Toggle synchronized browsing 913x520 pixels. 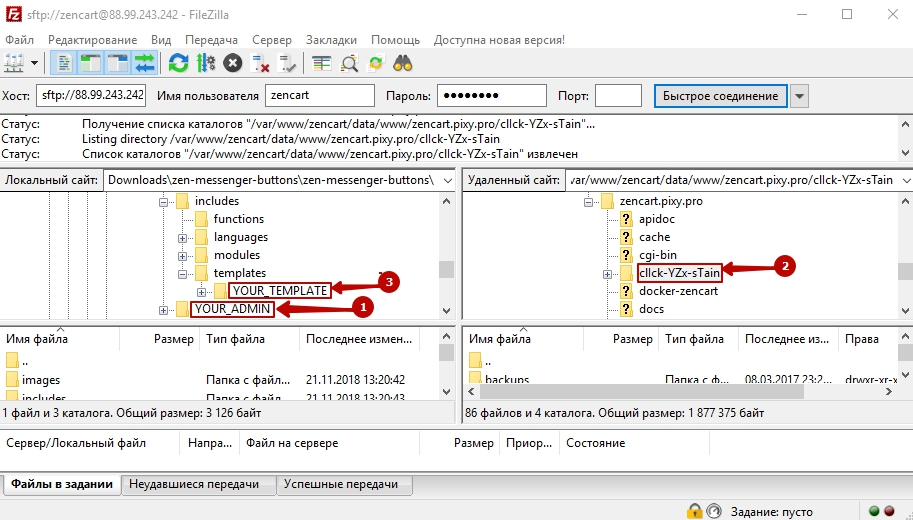376,63
